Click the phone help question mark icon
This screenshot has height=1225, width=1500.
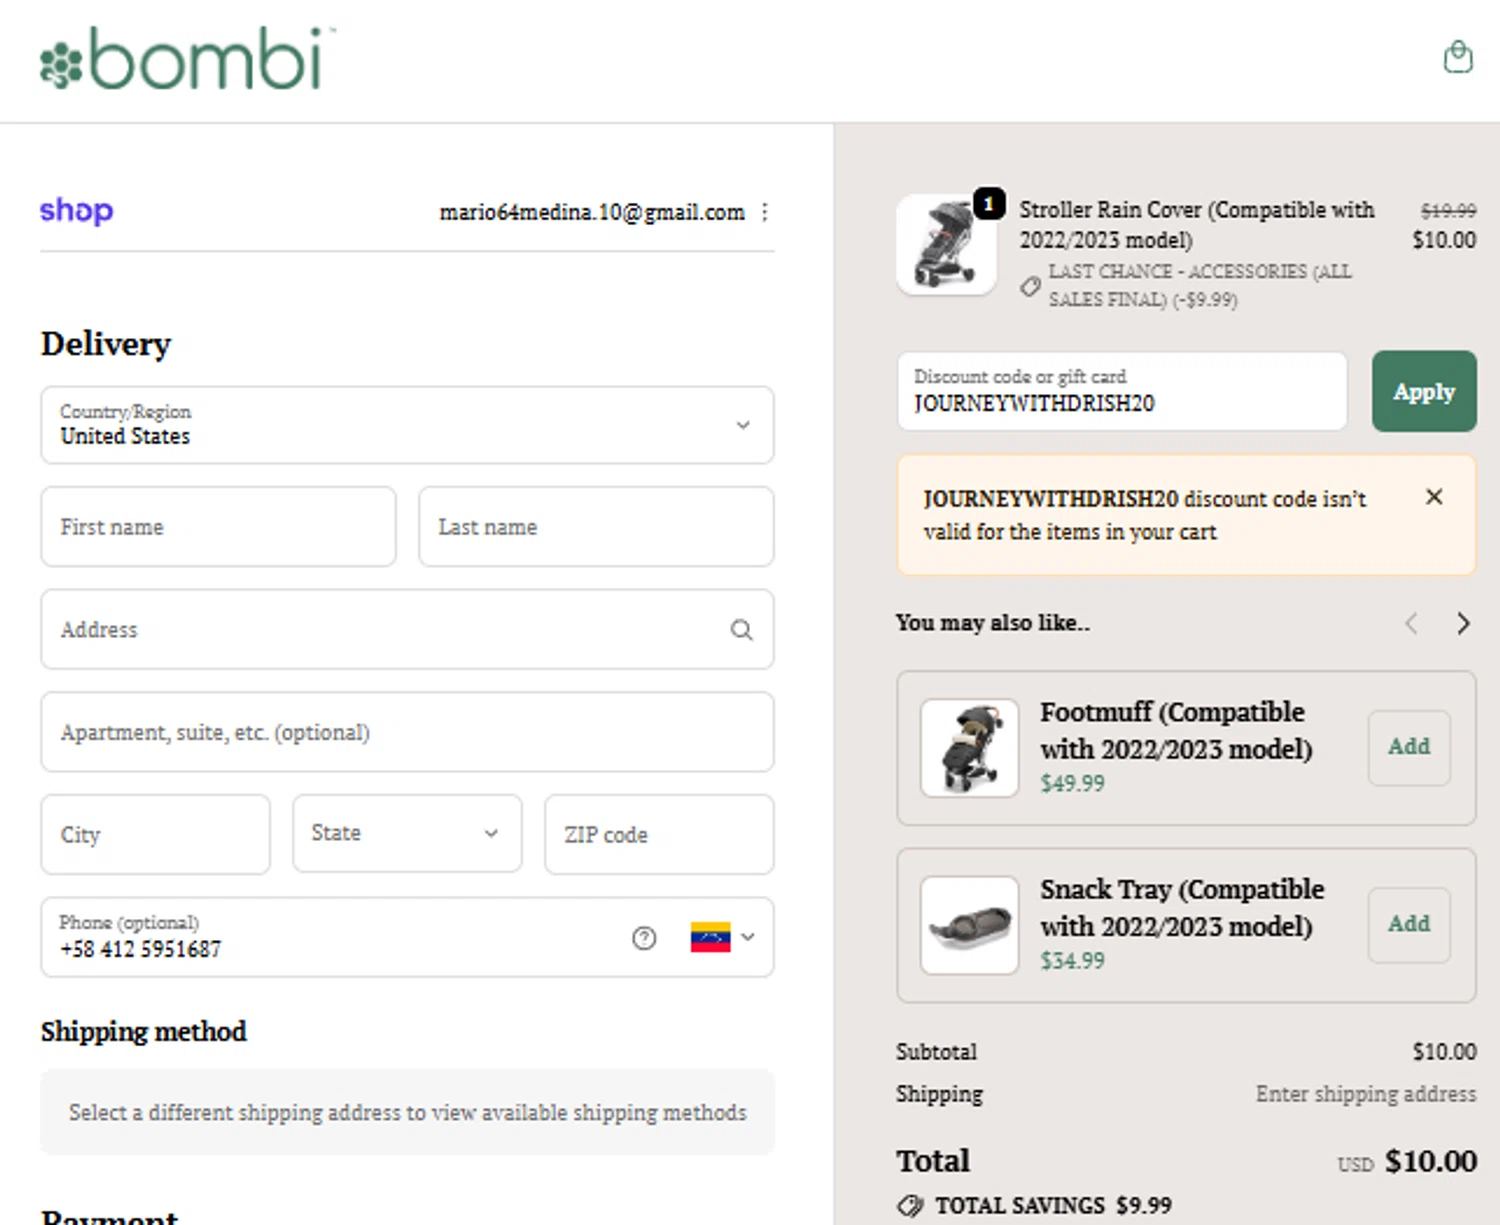click(644, 938)
